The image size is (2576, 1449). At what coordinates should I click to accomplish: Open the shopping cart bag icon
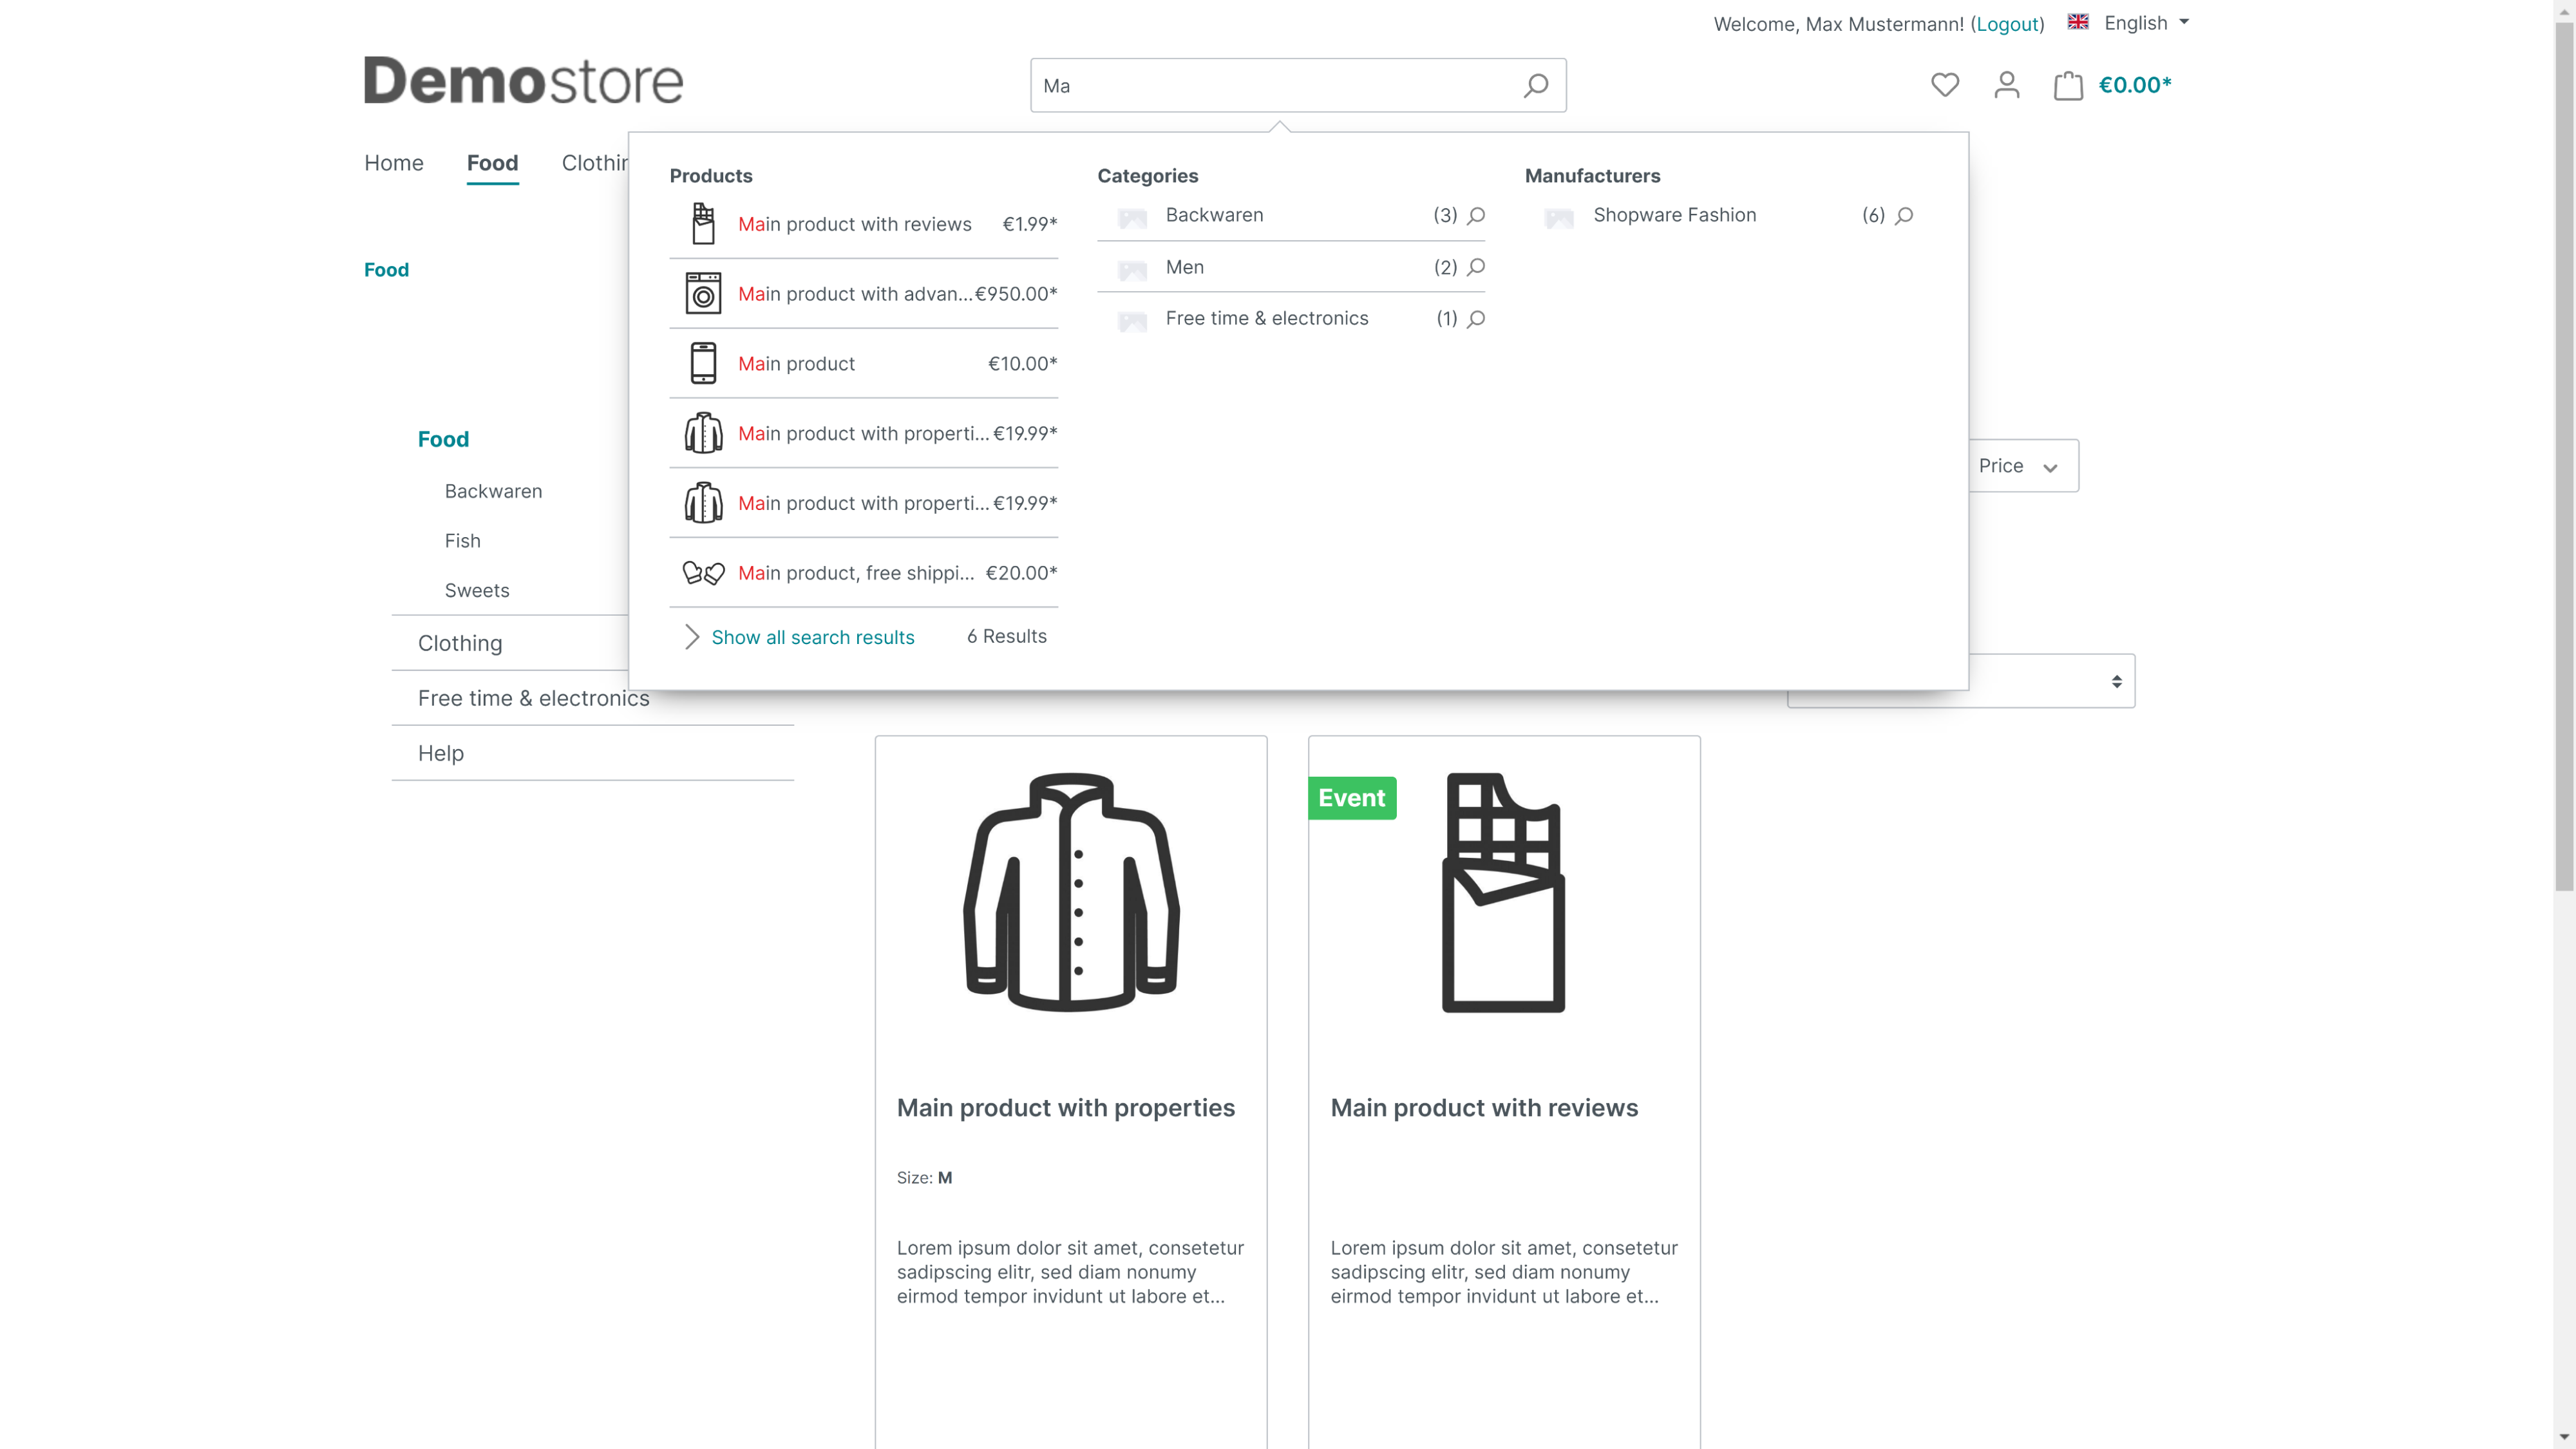(x=2067, y=85)
